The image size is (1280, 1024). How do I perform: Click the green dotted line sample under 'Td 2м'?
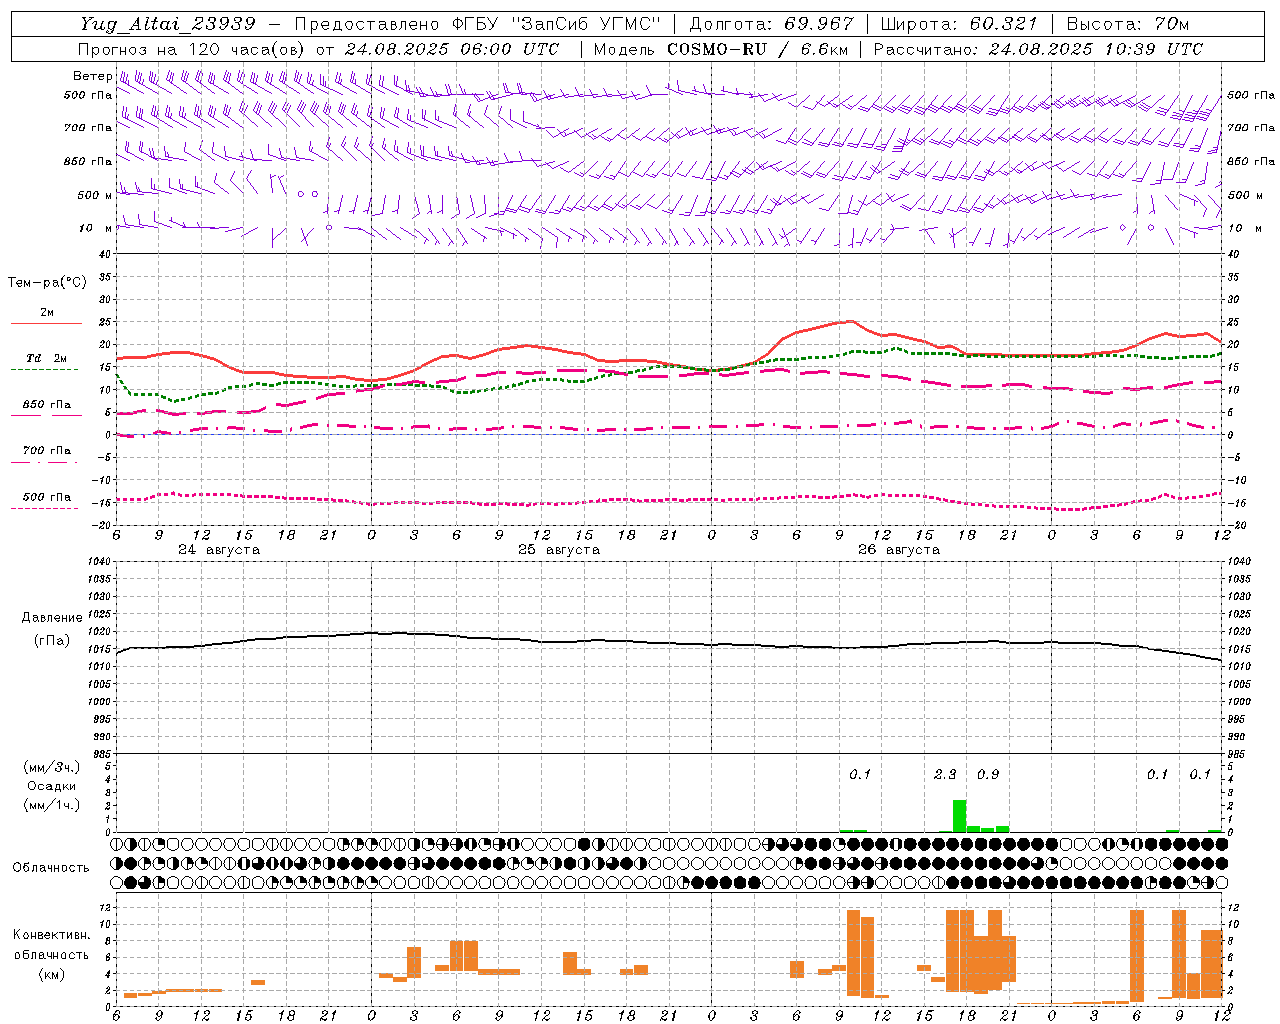[x=44, y=370]
